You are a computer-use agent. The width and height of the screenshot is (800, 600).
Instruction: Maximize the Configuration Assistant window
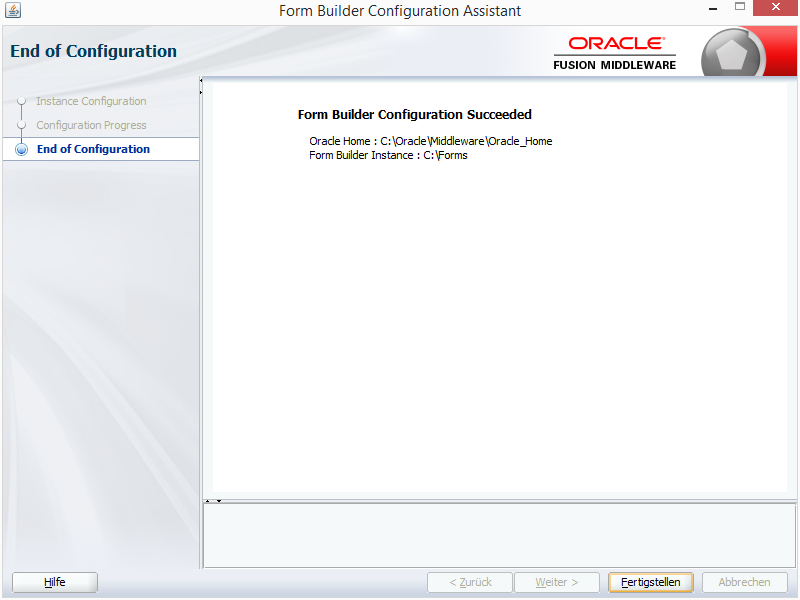tap(740, 7)
